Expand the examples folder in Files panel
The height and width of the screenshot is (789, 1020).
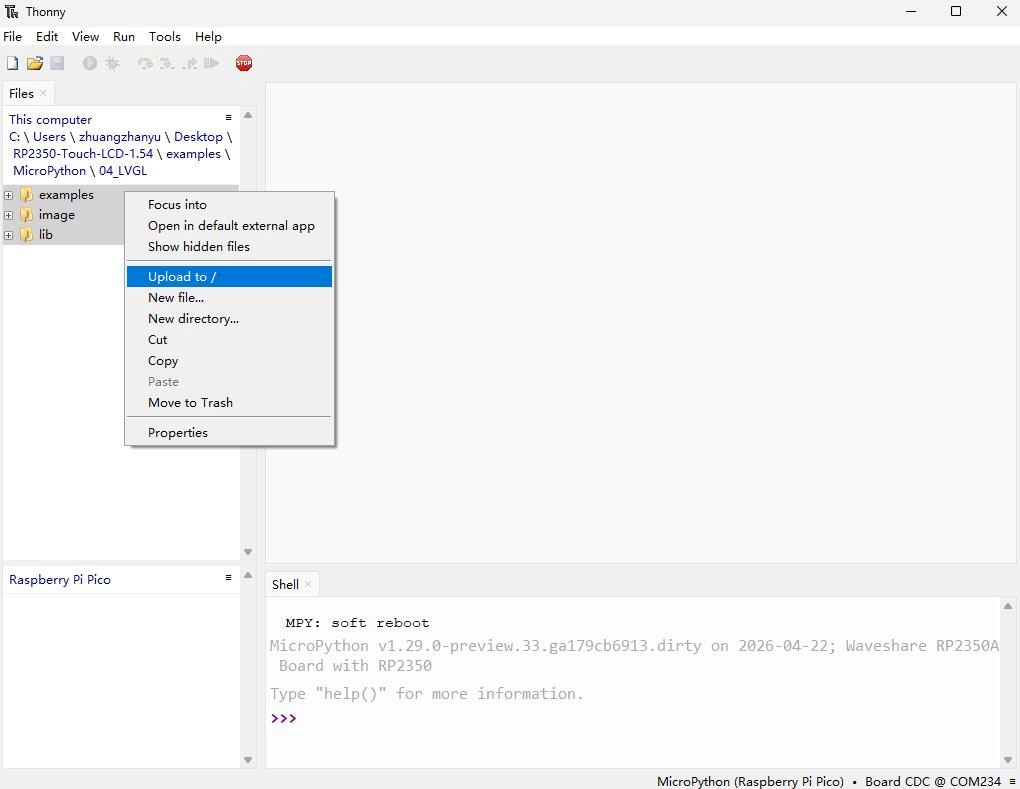[x=8, y=194]
